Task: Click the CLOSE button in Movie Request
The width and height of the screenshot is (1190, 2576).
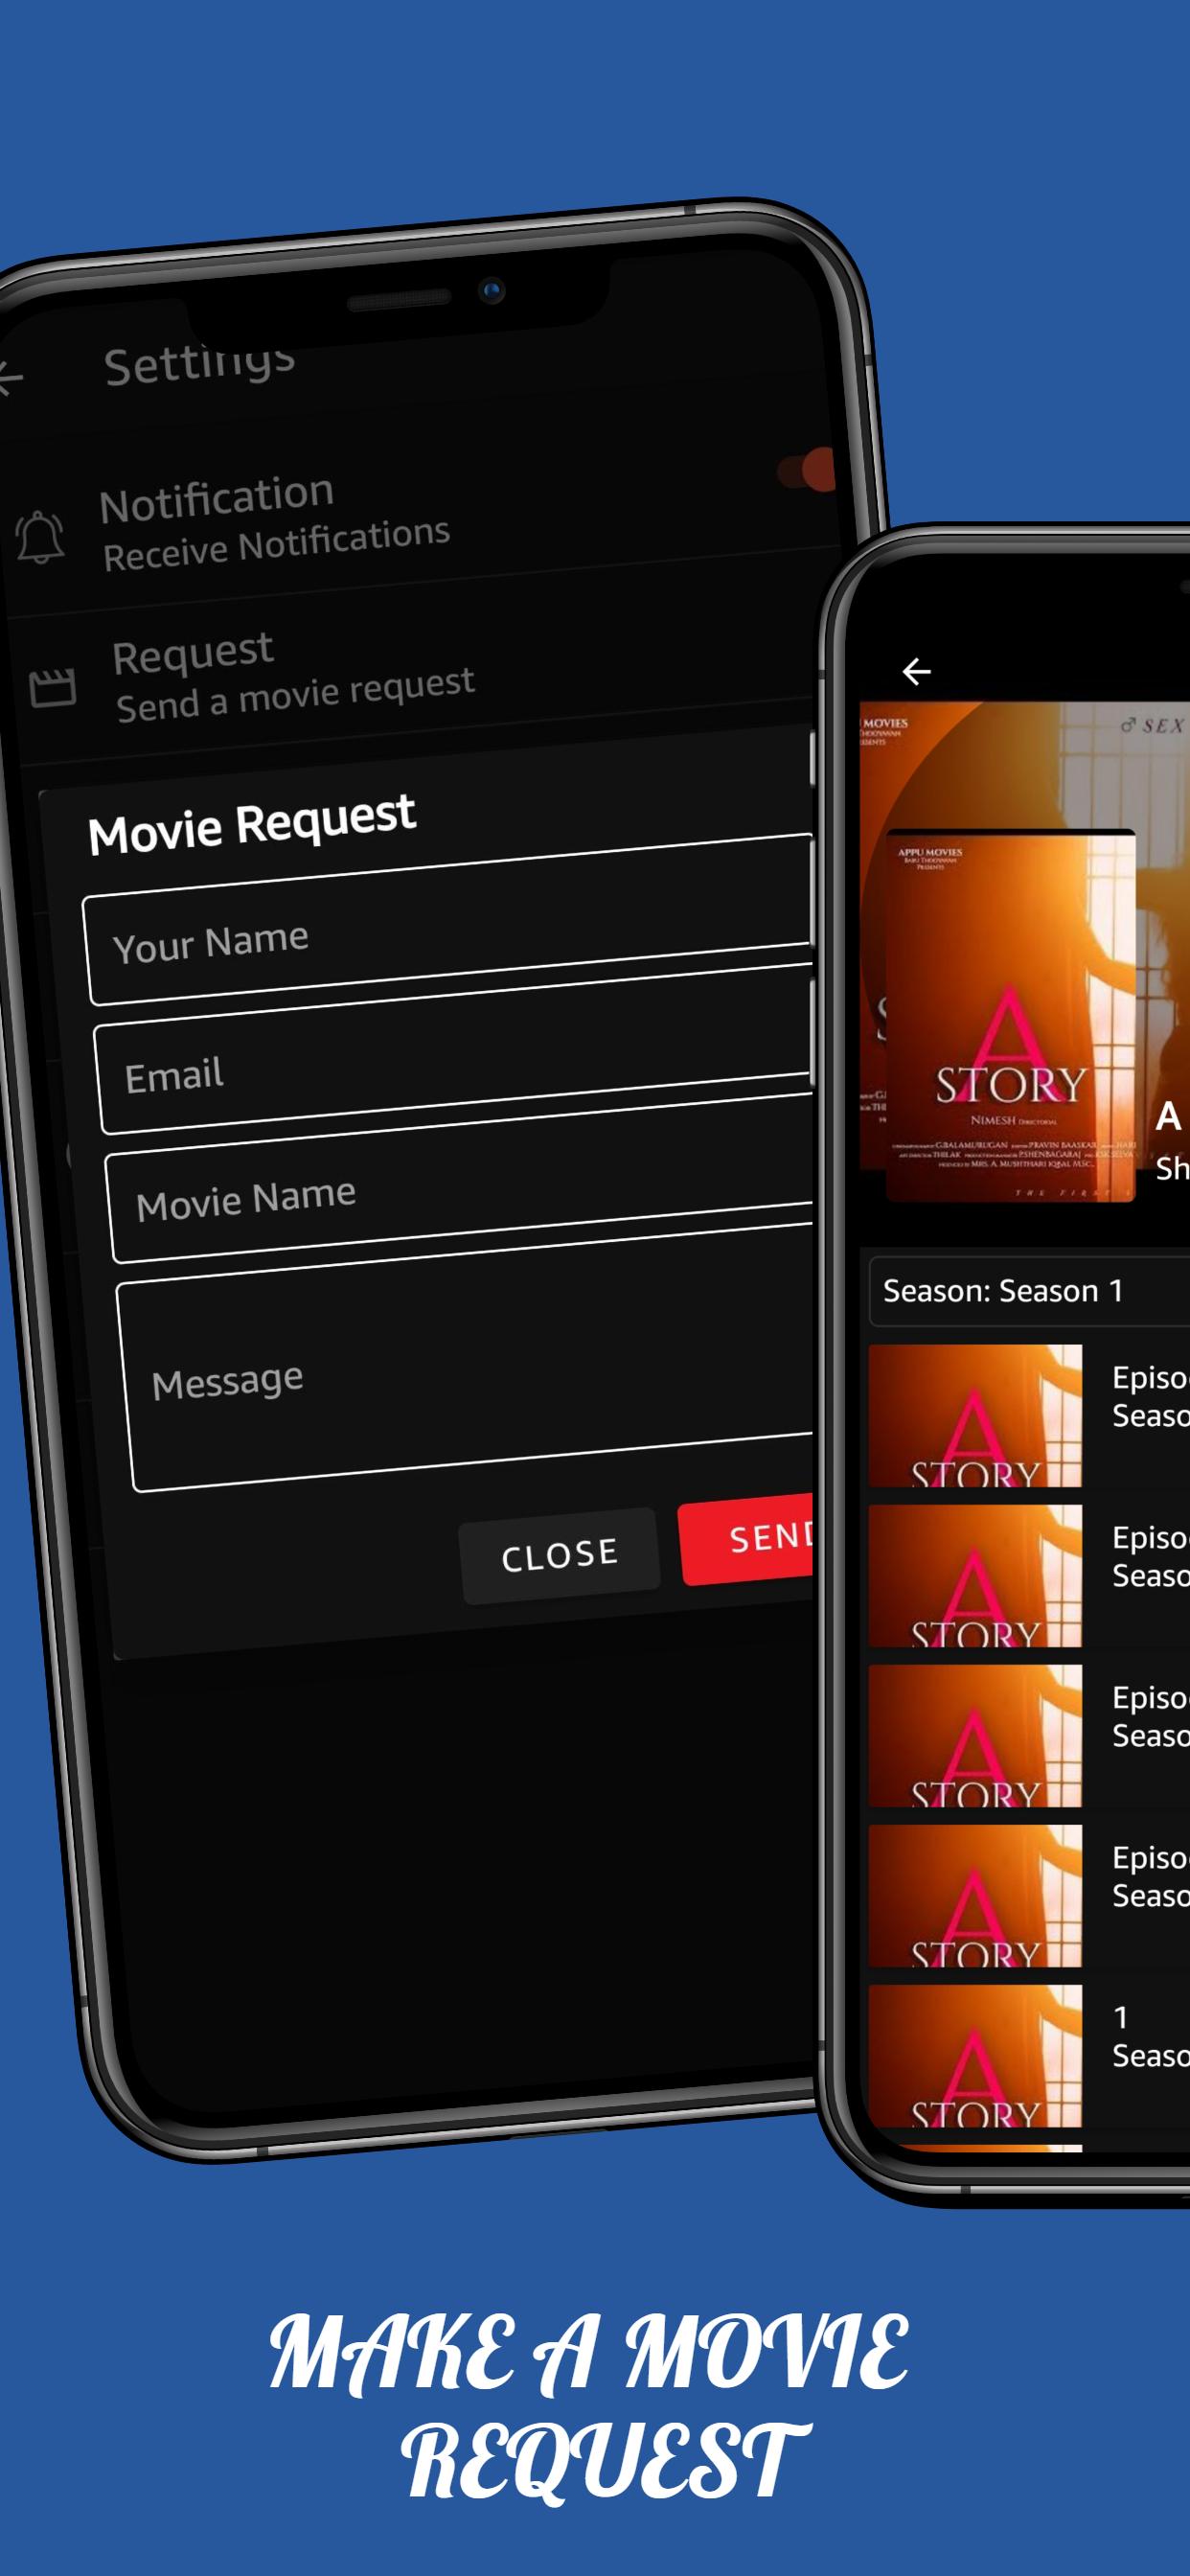Action: (x=559, y=1555)
